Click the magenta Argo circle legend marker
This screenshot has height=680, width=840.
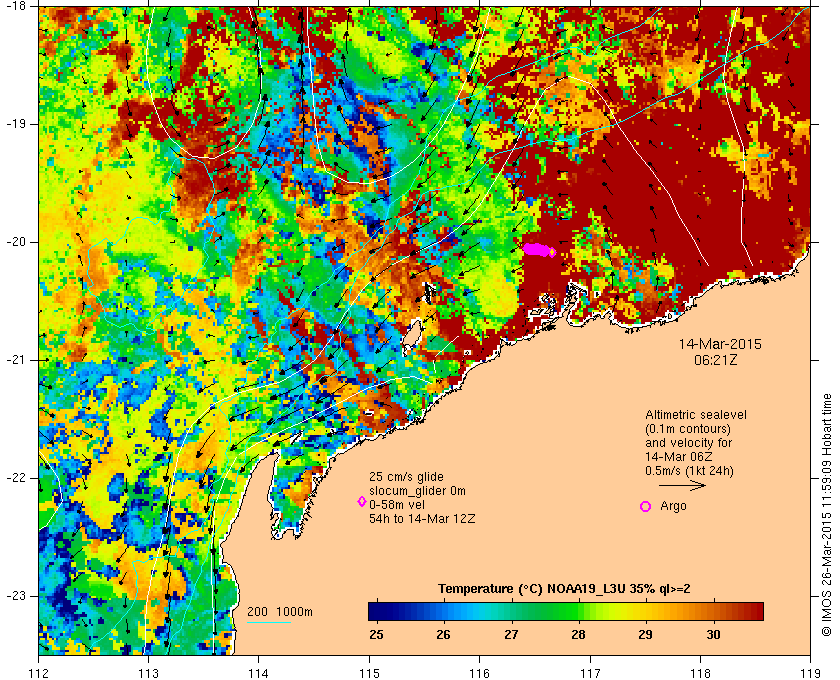point(646,506)
